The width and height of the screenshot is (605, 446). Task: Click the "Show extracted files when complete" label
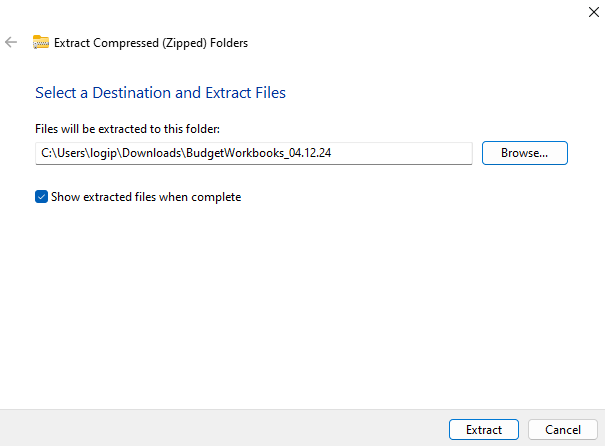point(146,197)
